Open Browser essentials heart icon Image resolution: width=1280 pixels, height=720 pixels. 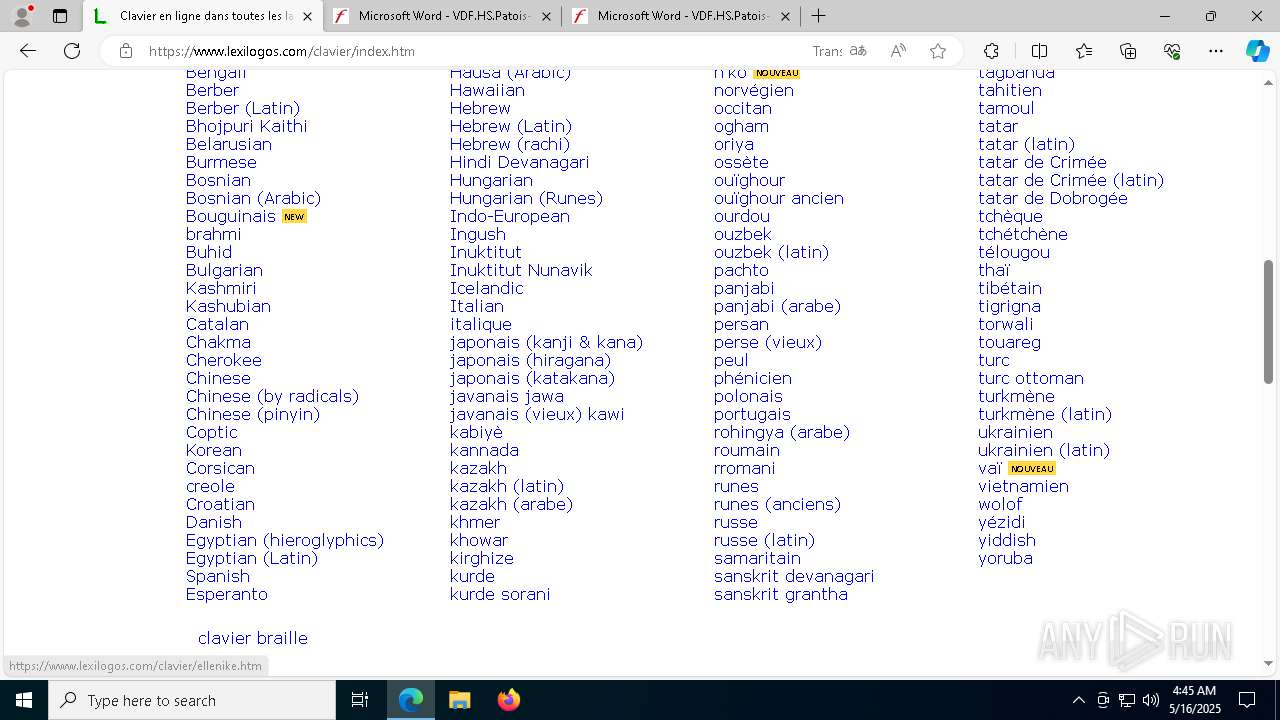1172,51
